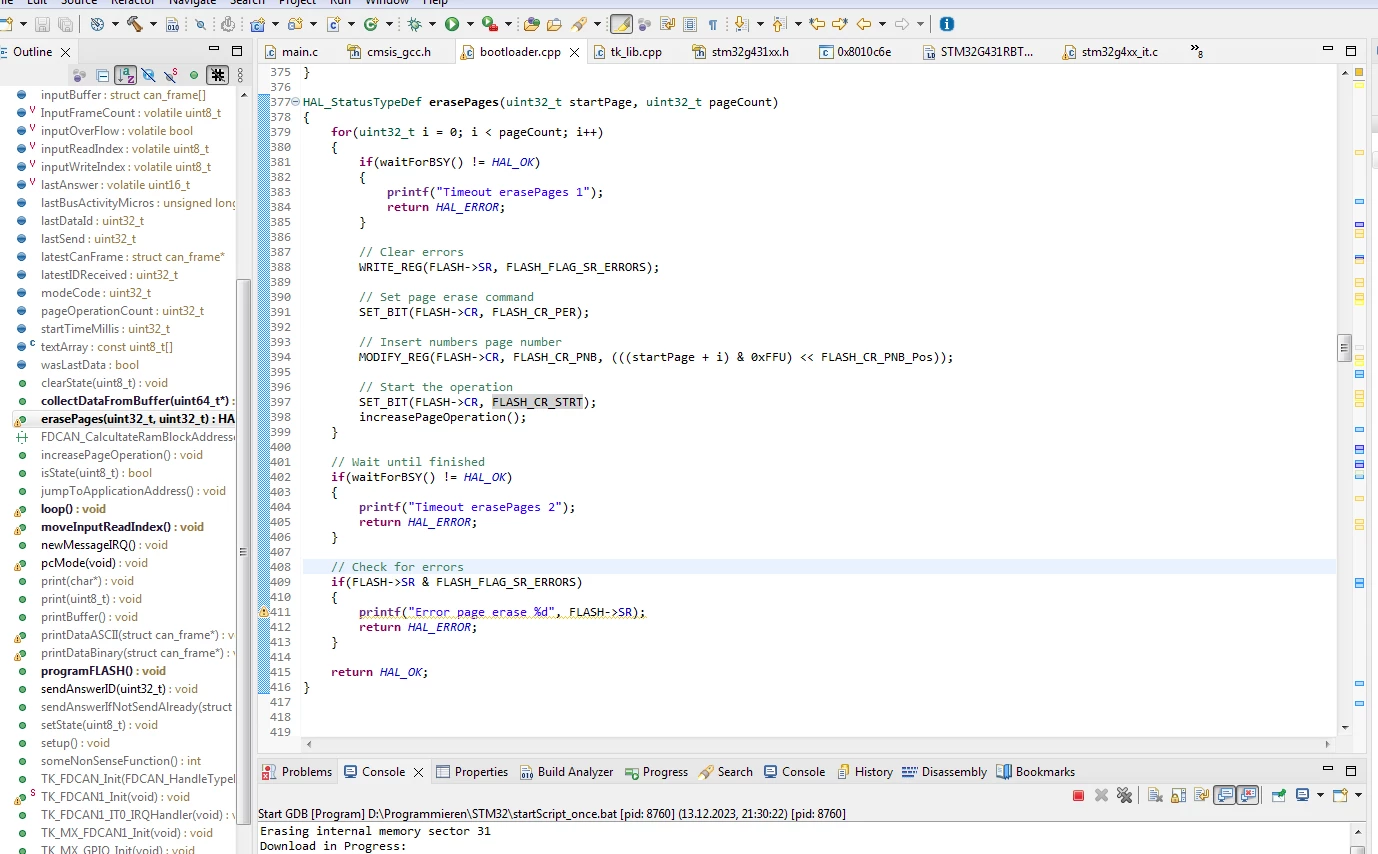Click the External Tools run icon with red toolbox
Image resolution: width=1378 pixels, height=854 pixels.
489,24
